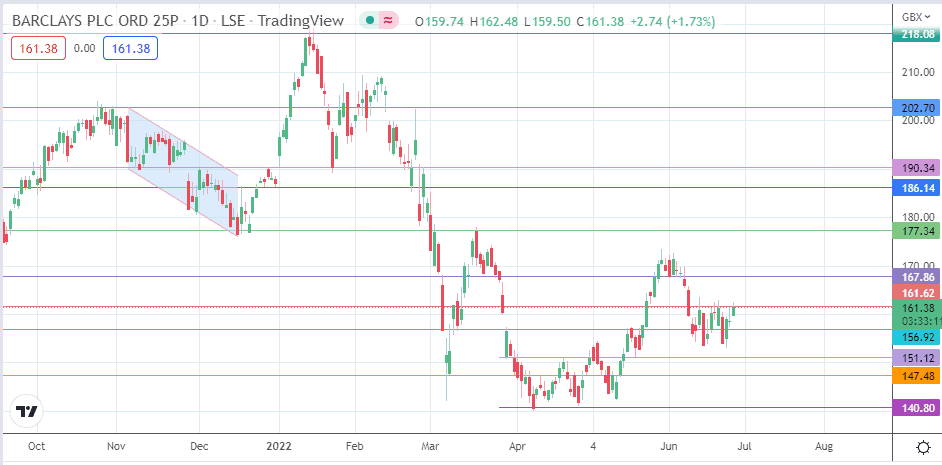Open chart settings gear icon
942x465 pixels.
tap(923, 448)
